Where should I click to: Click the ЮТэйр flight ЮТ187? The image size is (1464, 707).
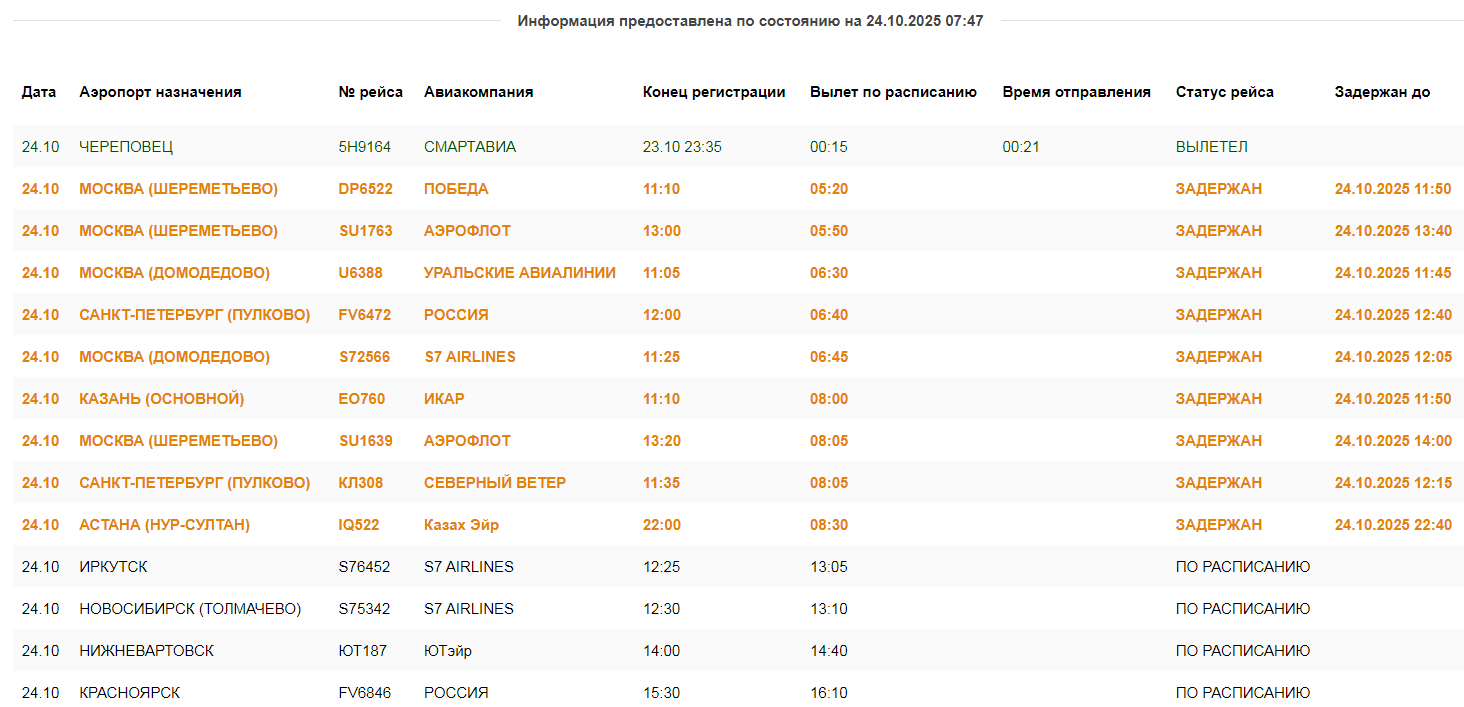(x=362, y=651)
